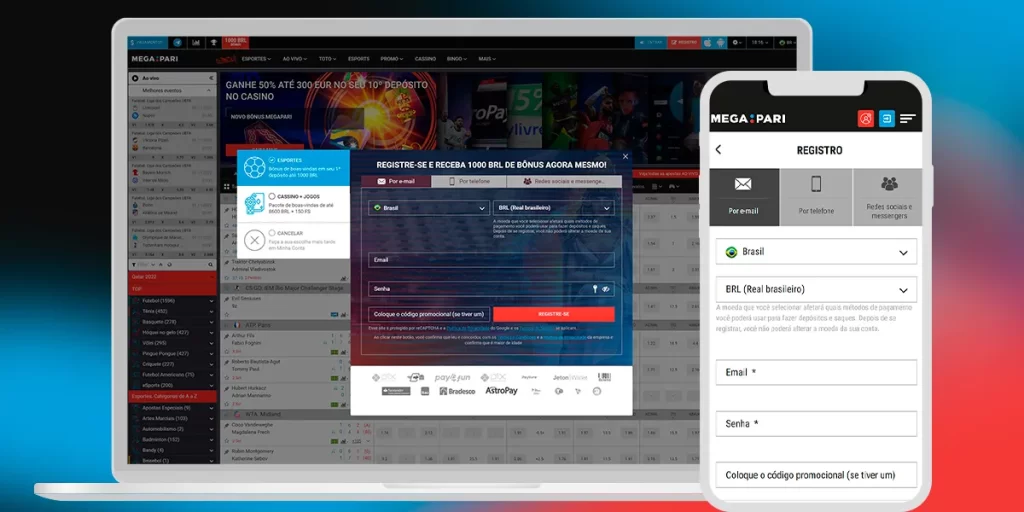The height and width of the screenshot is (512, 1024).
Task: Click the promo code field in desktop popup
Action: (x=429, y=314)
